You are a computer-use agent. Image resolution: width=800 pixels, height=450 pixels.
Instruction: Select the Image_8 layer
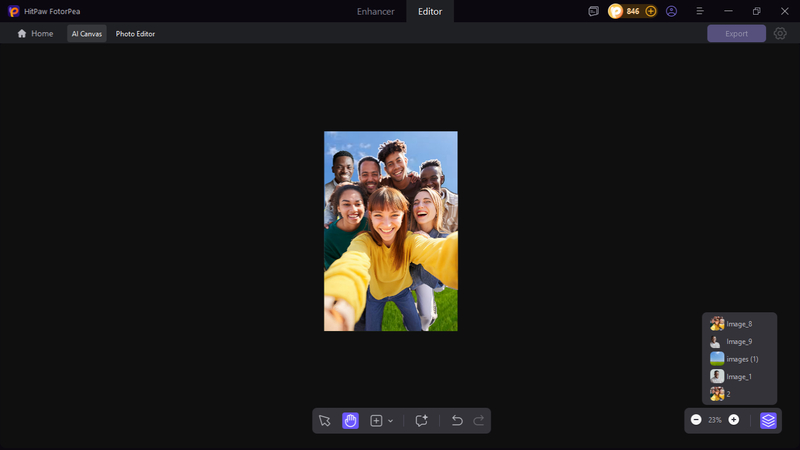coord(739,323)
